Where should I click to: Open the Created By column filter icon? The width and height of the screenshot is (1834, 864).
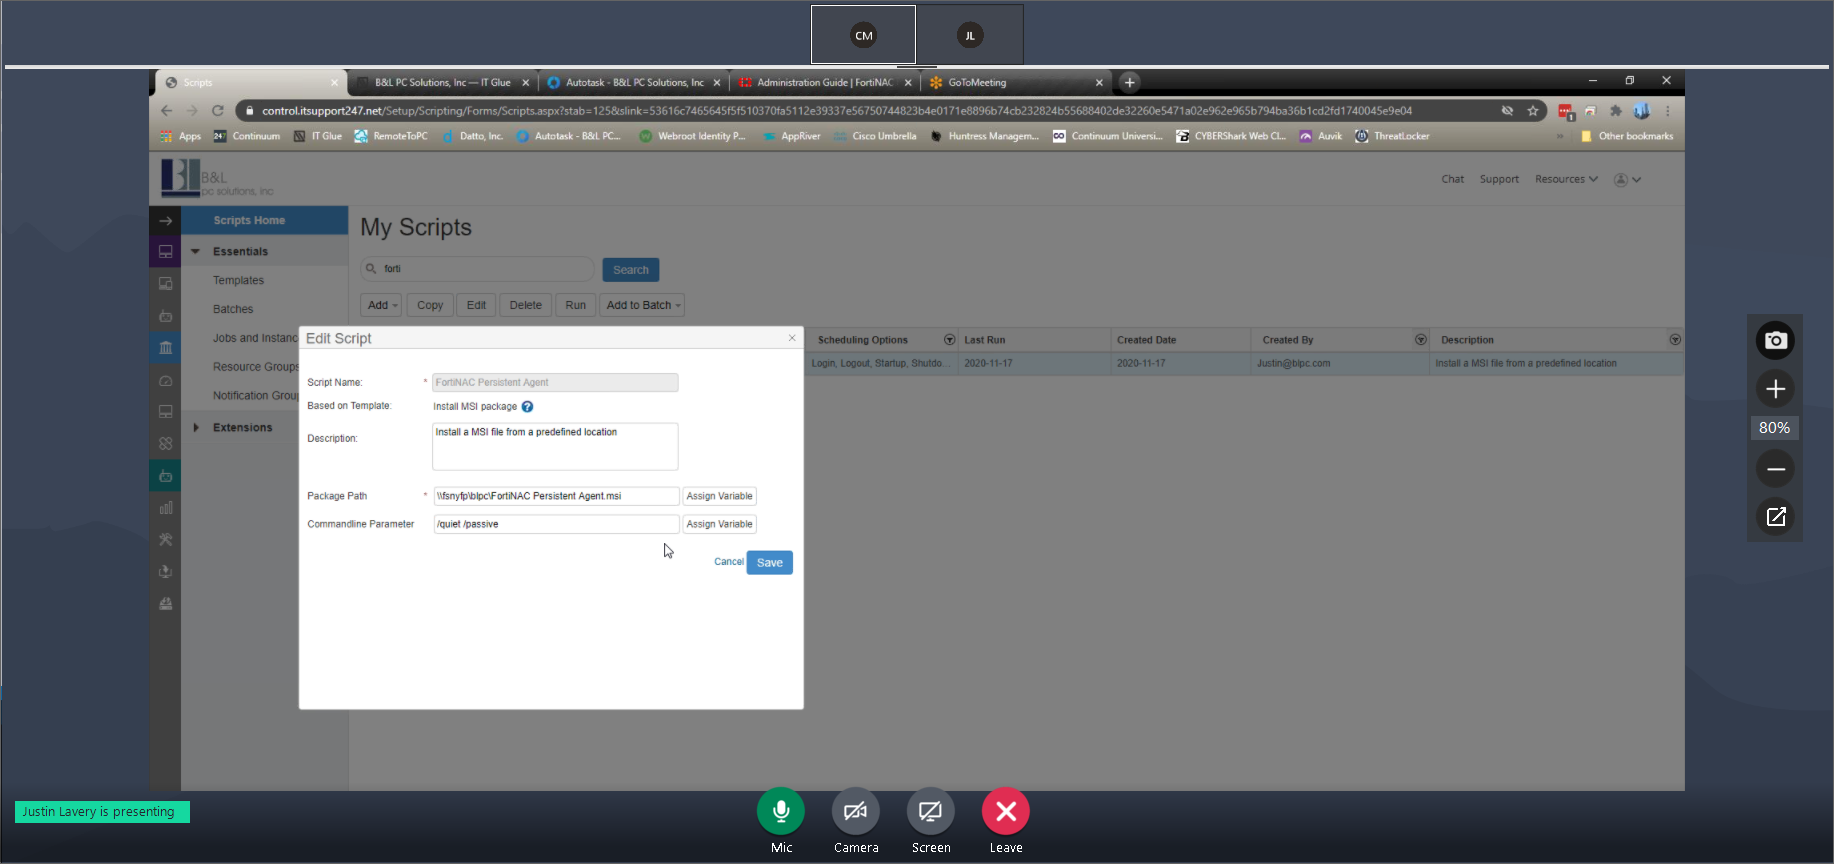[x=1420, y=340]
